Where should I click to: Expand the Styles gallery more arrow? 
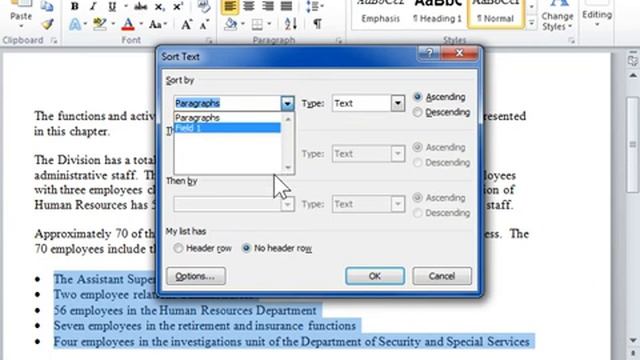pyautogui.click(x=531, y=23)
